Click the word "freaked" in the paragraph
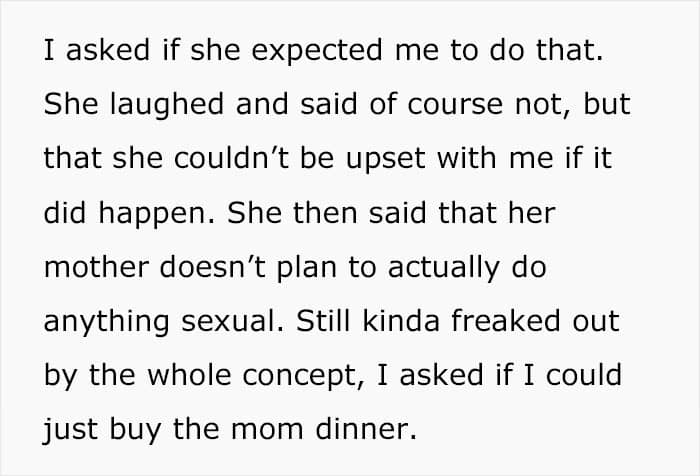 click(505, 321)
